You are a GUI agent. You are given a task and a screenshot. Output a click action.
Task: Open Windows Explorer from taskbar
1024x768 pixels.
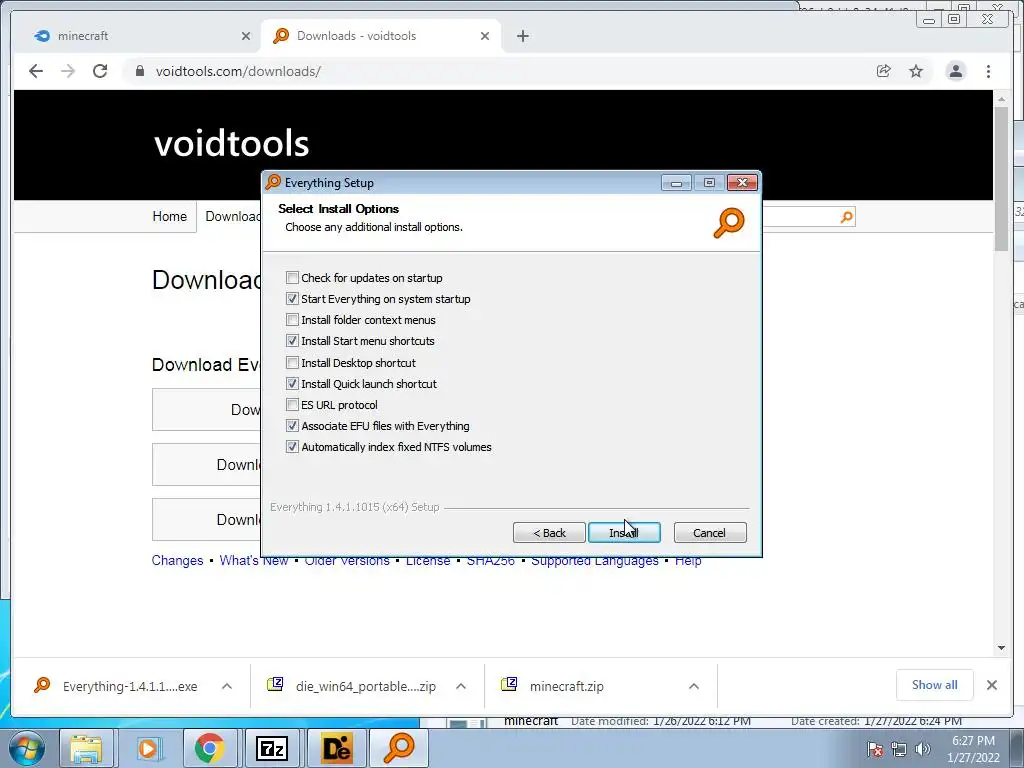tap(86, 748)
